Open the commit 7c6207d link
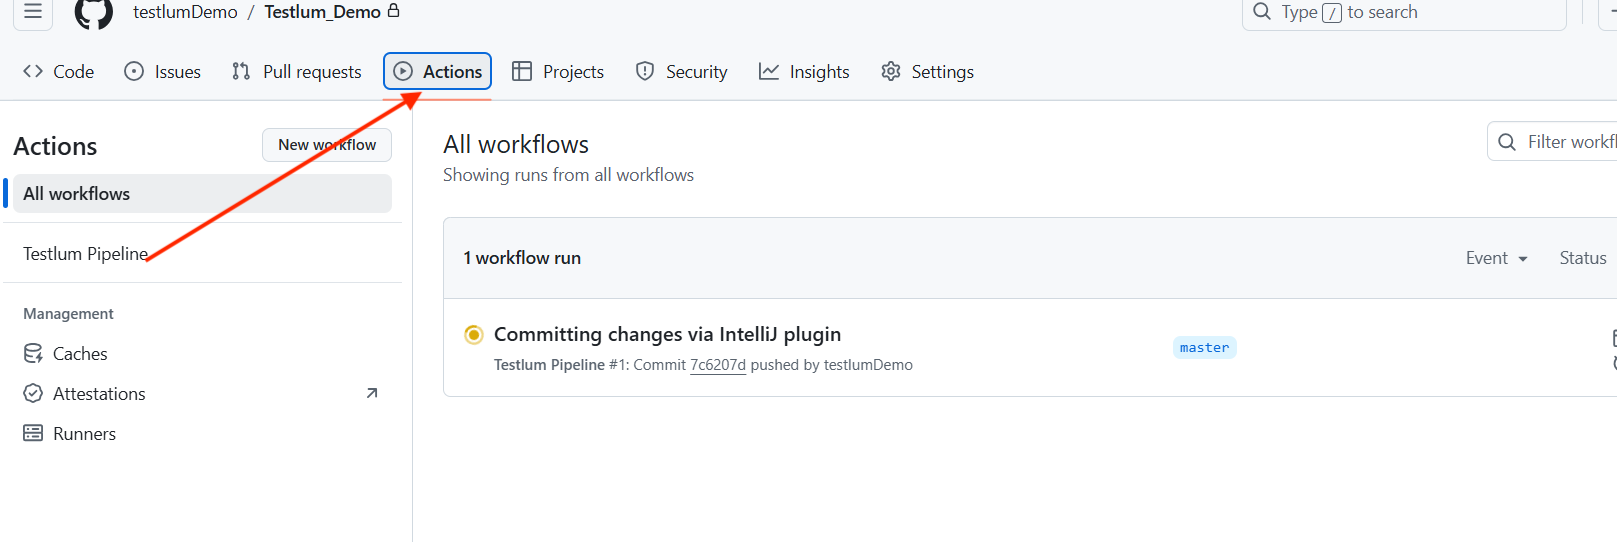This screenshot has height=542, width=1617. [x=718, y=365]
